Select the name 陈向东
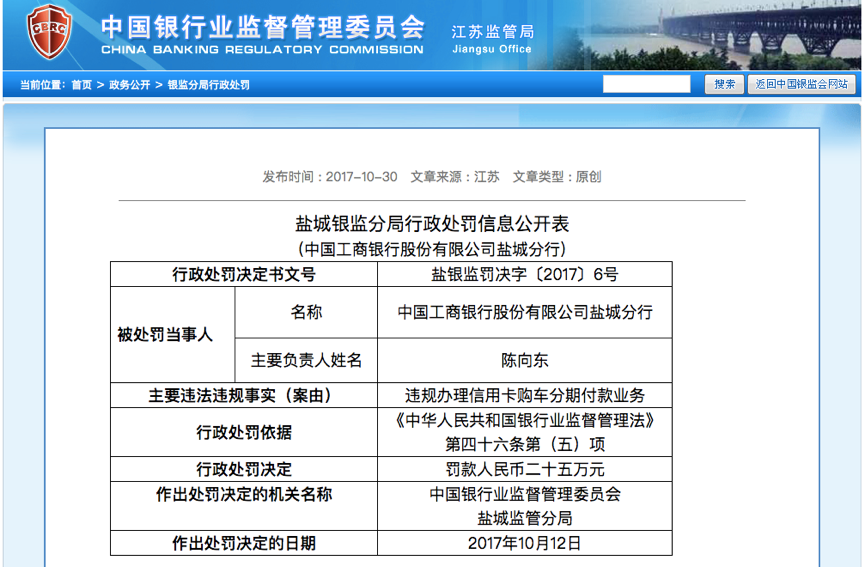 (x=525, y=360)
